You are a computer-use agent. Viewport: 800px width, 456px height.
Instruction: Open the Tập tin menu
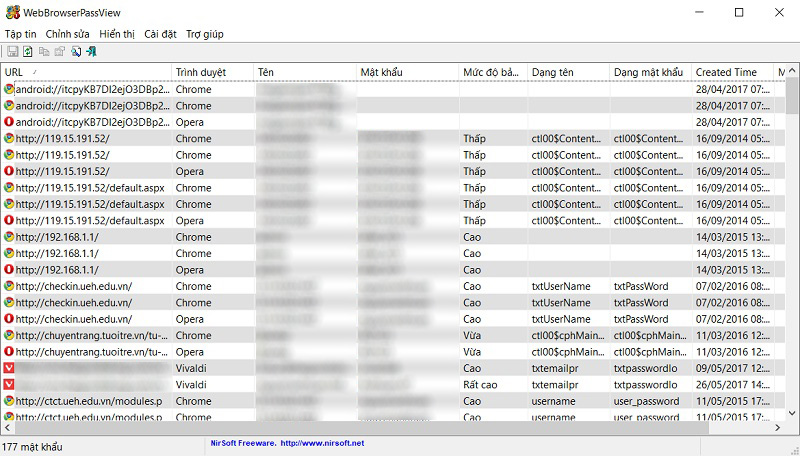pos(20,34)
